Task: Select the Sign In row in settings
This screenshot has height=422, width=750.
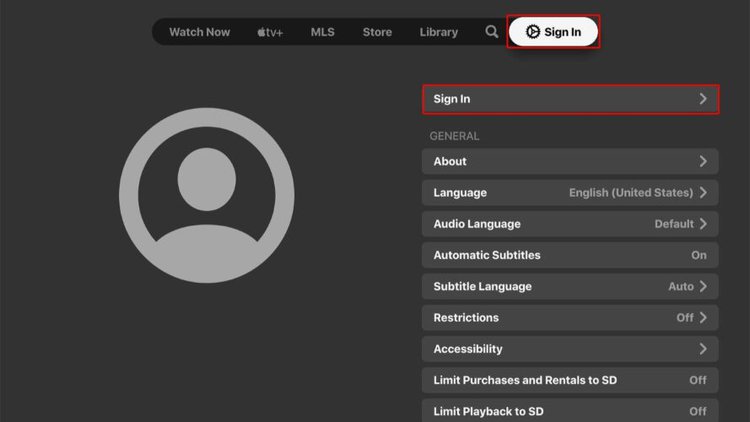Action: (570, 99)
